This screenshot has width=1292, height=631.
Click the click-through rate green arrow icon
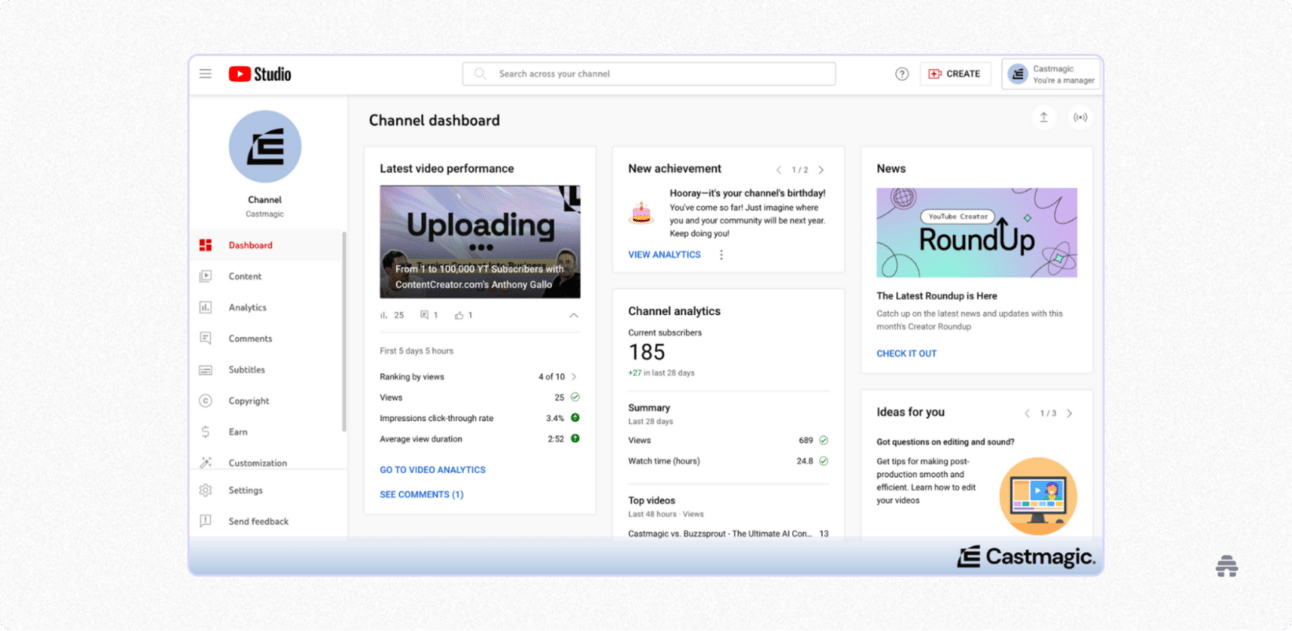point(575,418)
